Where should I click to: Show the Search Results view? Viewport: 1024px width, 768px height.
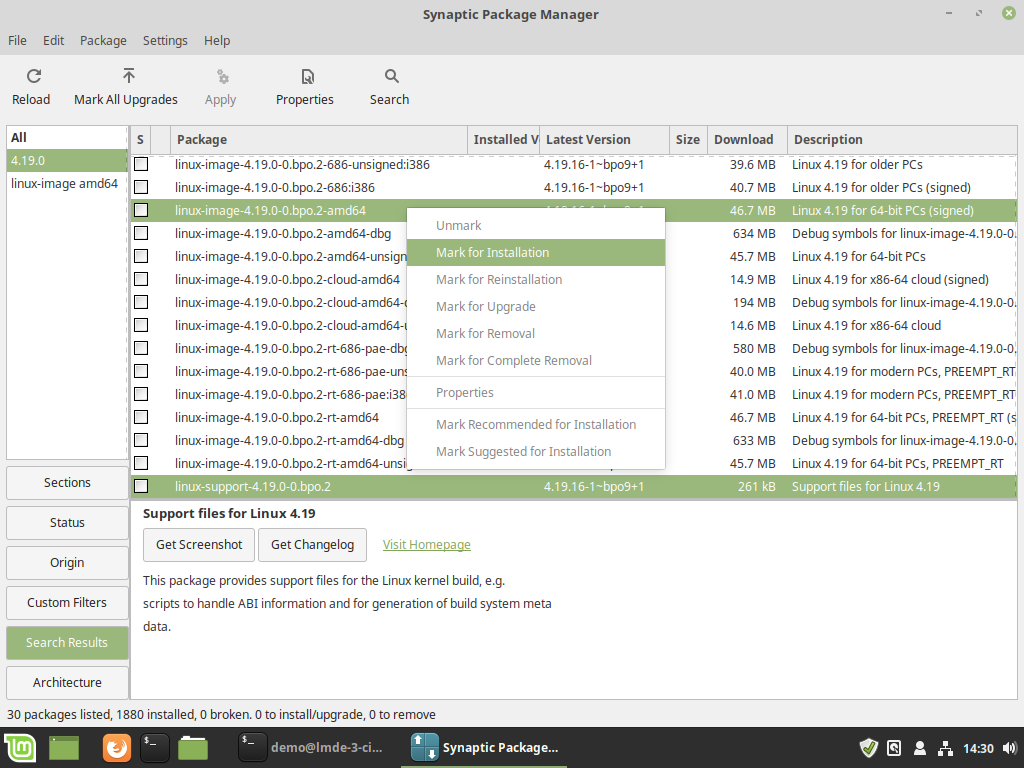click(67, 643)
